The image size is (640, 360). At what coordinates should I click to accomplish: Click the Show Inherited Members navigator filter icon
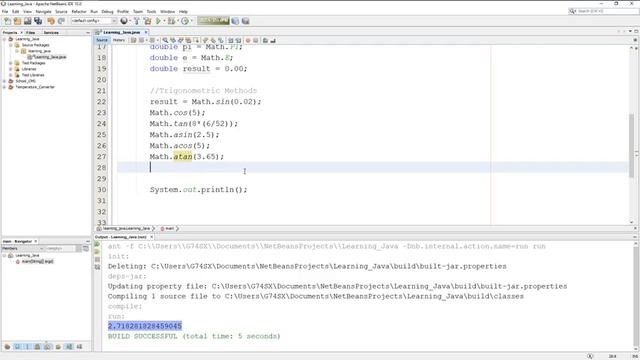(x=7, y=347)
